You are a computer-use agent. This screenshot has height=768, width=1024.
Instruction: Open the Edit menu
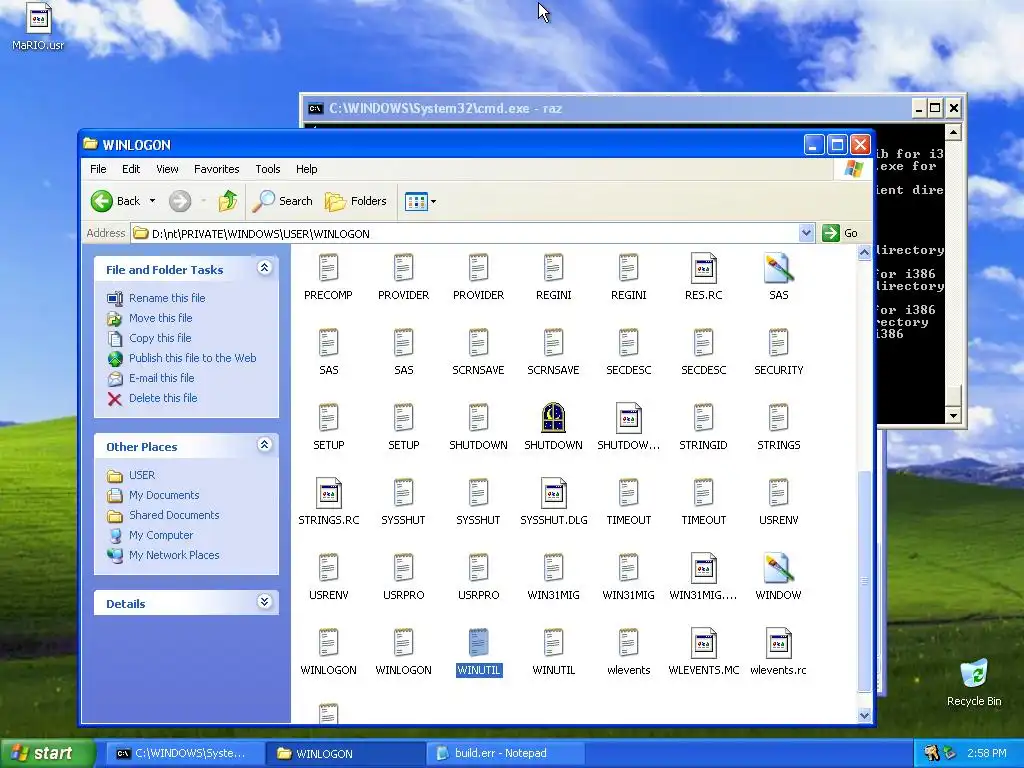pos(131,169)
